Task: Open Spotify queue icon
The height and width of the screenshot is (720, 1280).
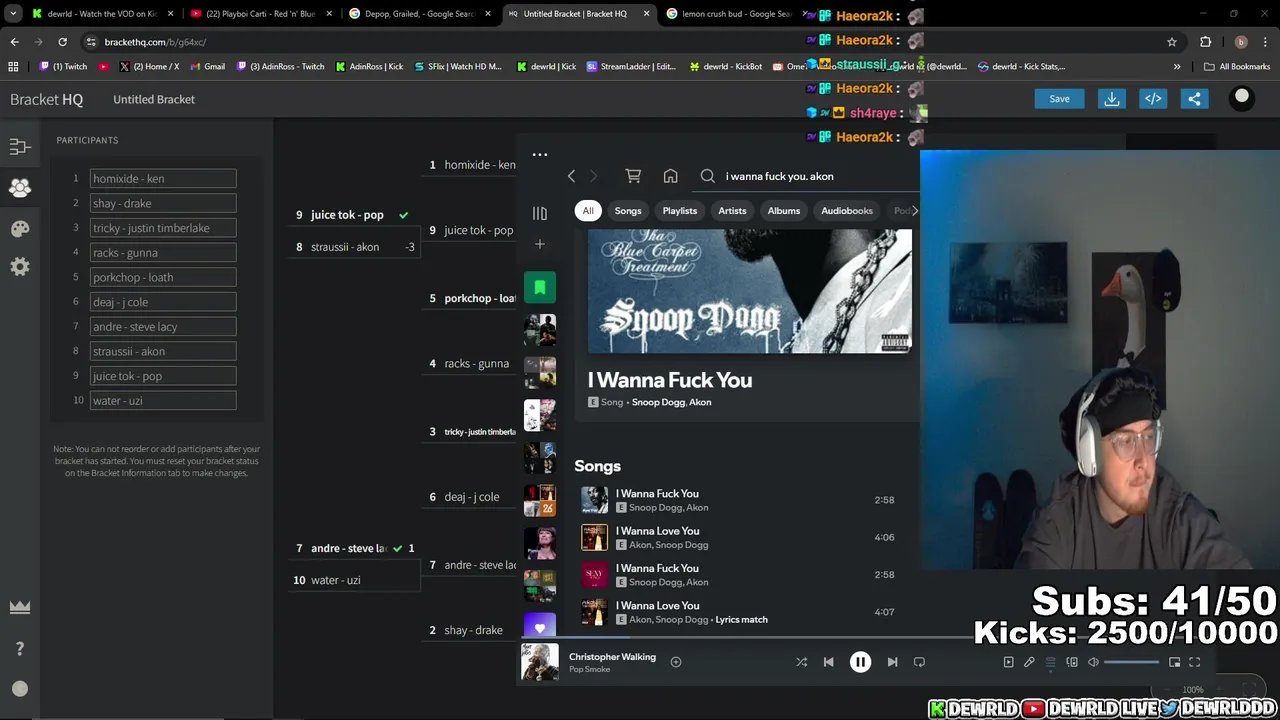Action: point(1050,662)
